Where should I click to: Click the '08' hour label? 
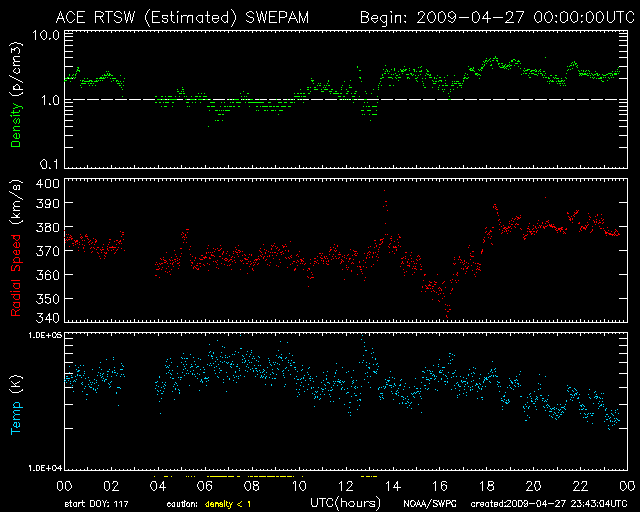tap(252, 486)
